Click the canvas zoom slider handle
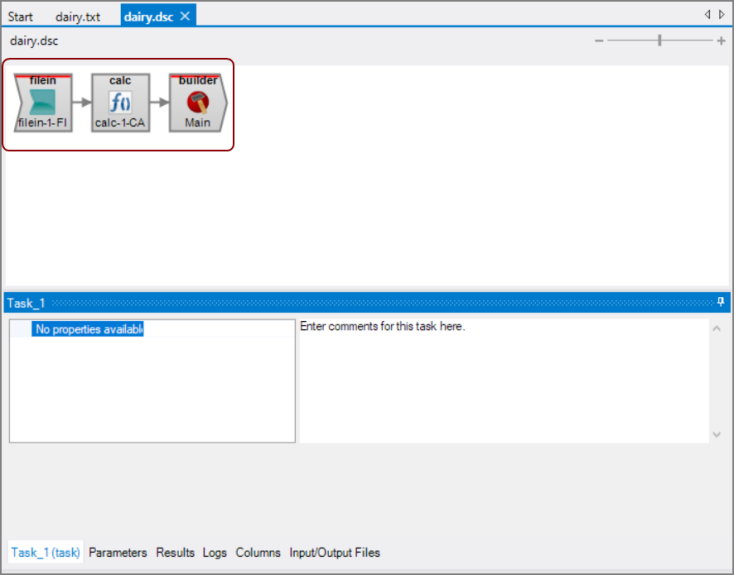 (x=659, y=41)
